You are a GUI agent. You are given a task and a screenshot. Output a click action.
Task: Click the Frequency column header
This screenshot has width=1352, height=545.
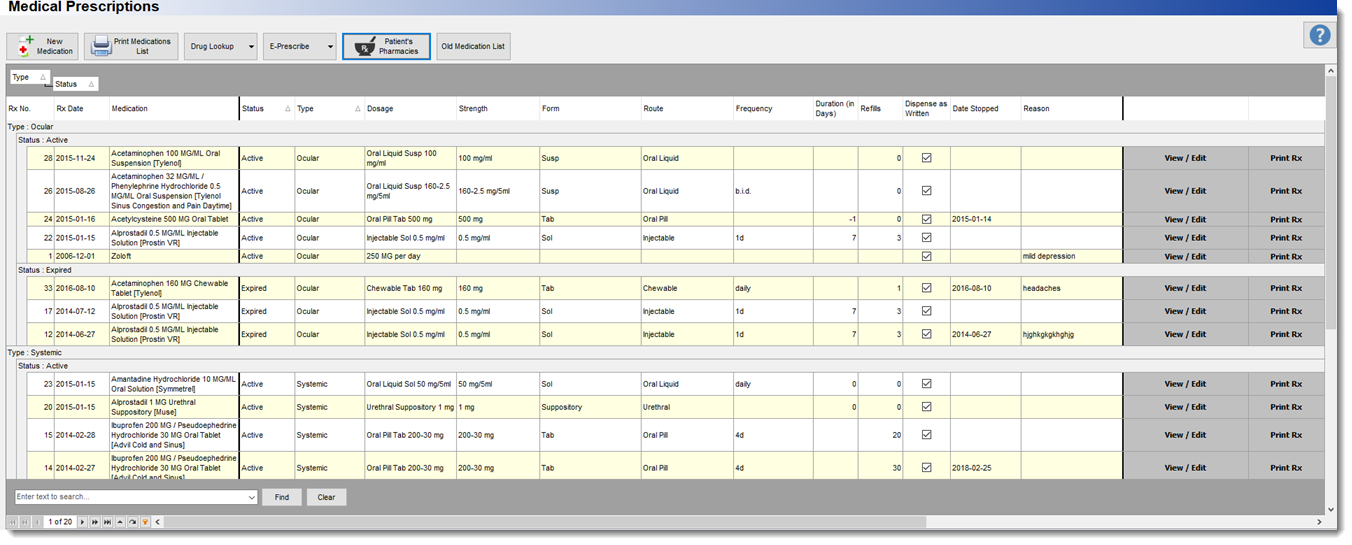(773, 108)
